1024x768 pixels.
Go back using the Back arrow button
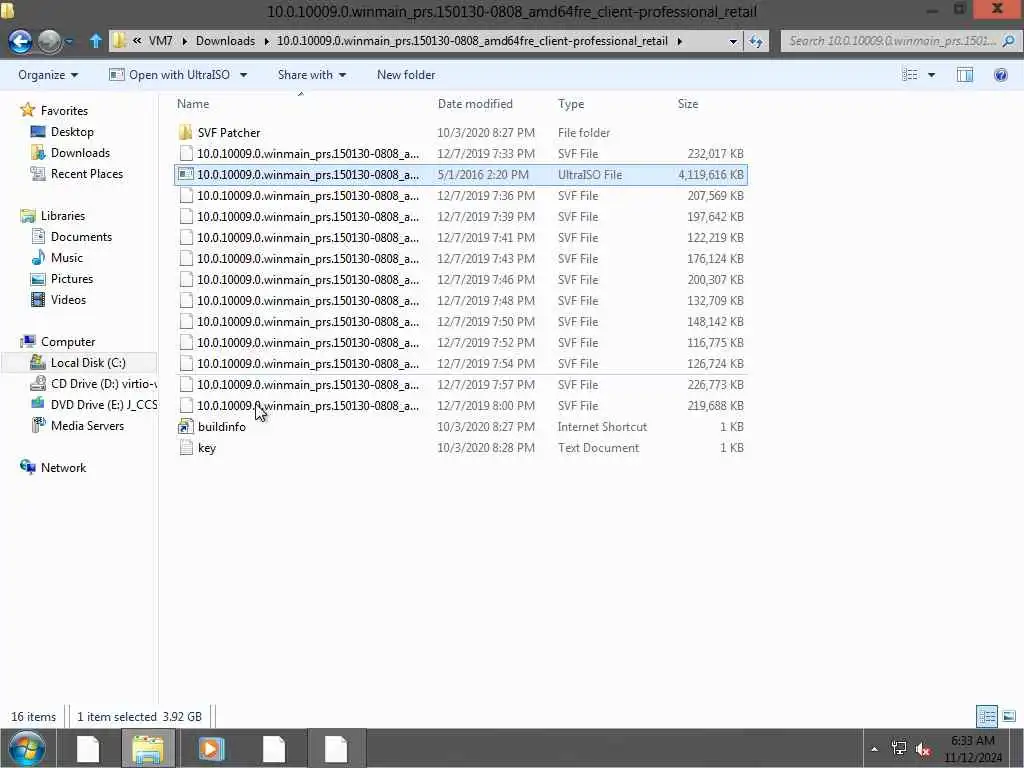coord(20,41)
